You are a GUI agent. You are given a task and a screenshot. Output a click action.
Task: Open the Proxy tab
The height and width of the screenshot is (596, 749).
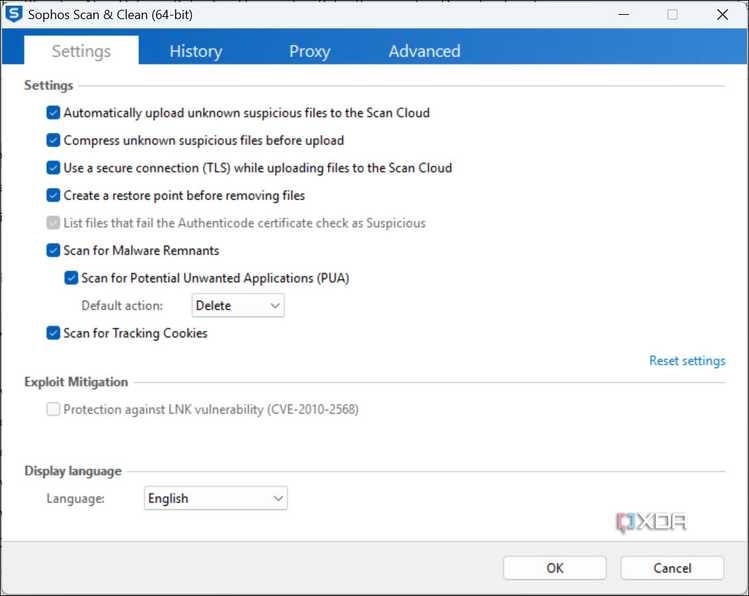point(310,51)
